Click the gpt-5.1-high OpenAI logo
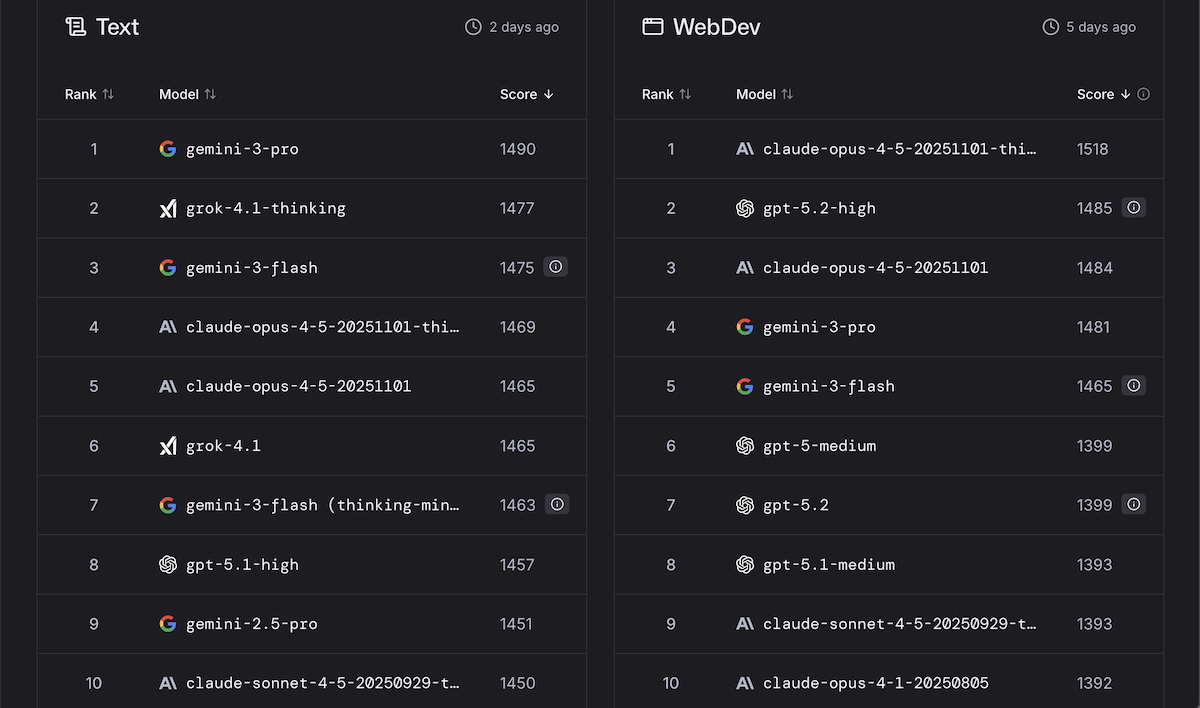The width and height of the screenshot is (1200, 708). [168, 565]
